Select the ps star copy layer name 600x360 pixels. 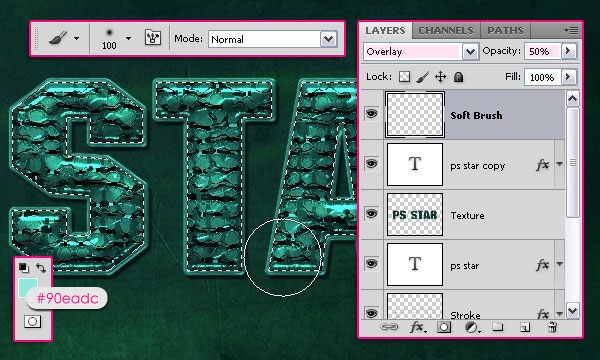[478, 166]
